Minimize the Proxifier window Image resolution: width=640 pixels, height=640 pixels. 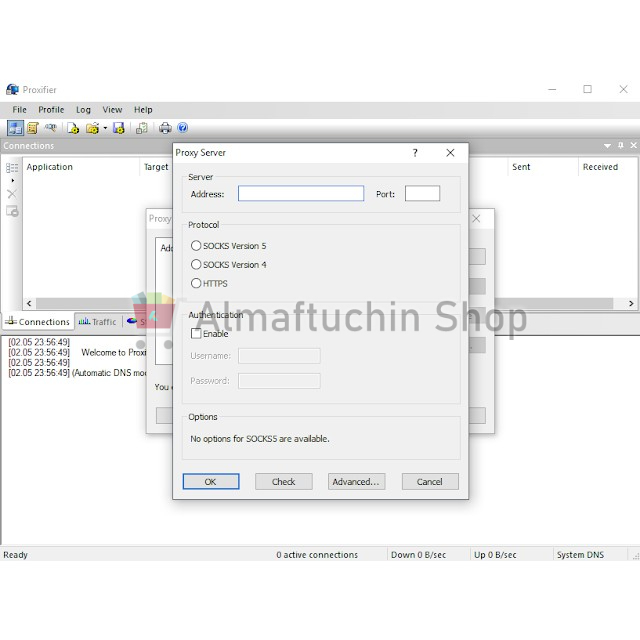(552, 89)
